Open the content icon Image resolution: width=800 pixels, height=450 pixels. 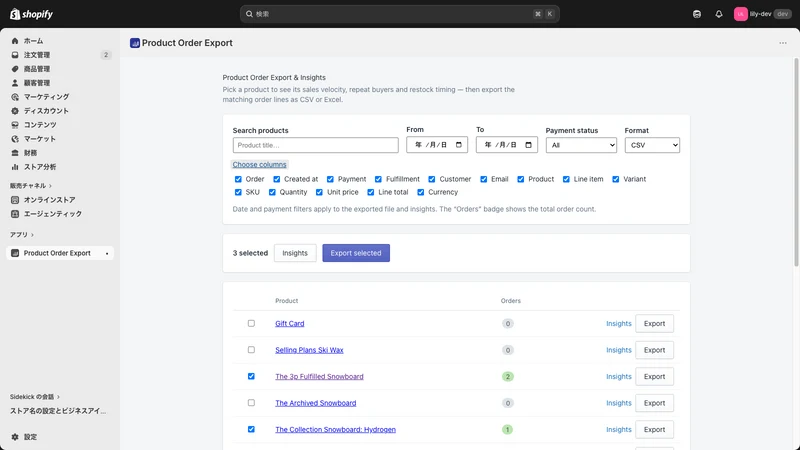15,124
